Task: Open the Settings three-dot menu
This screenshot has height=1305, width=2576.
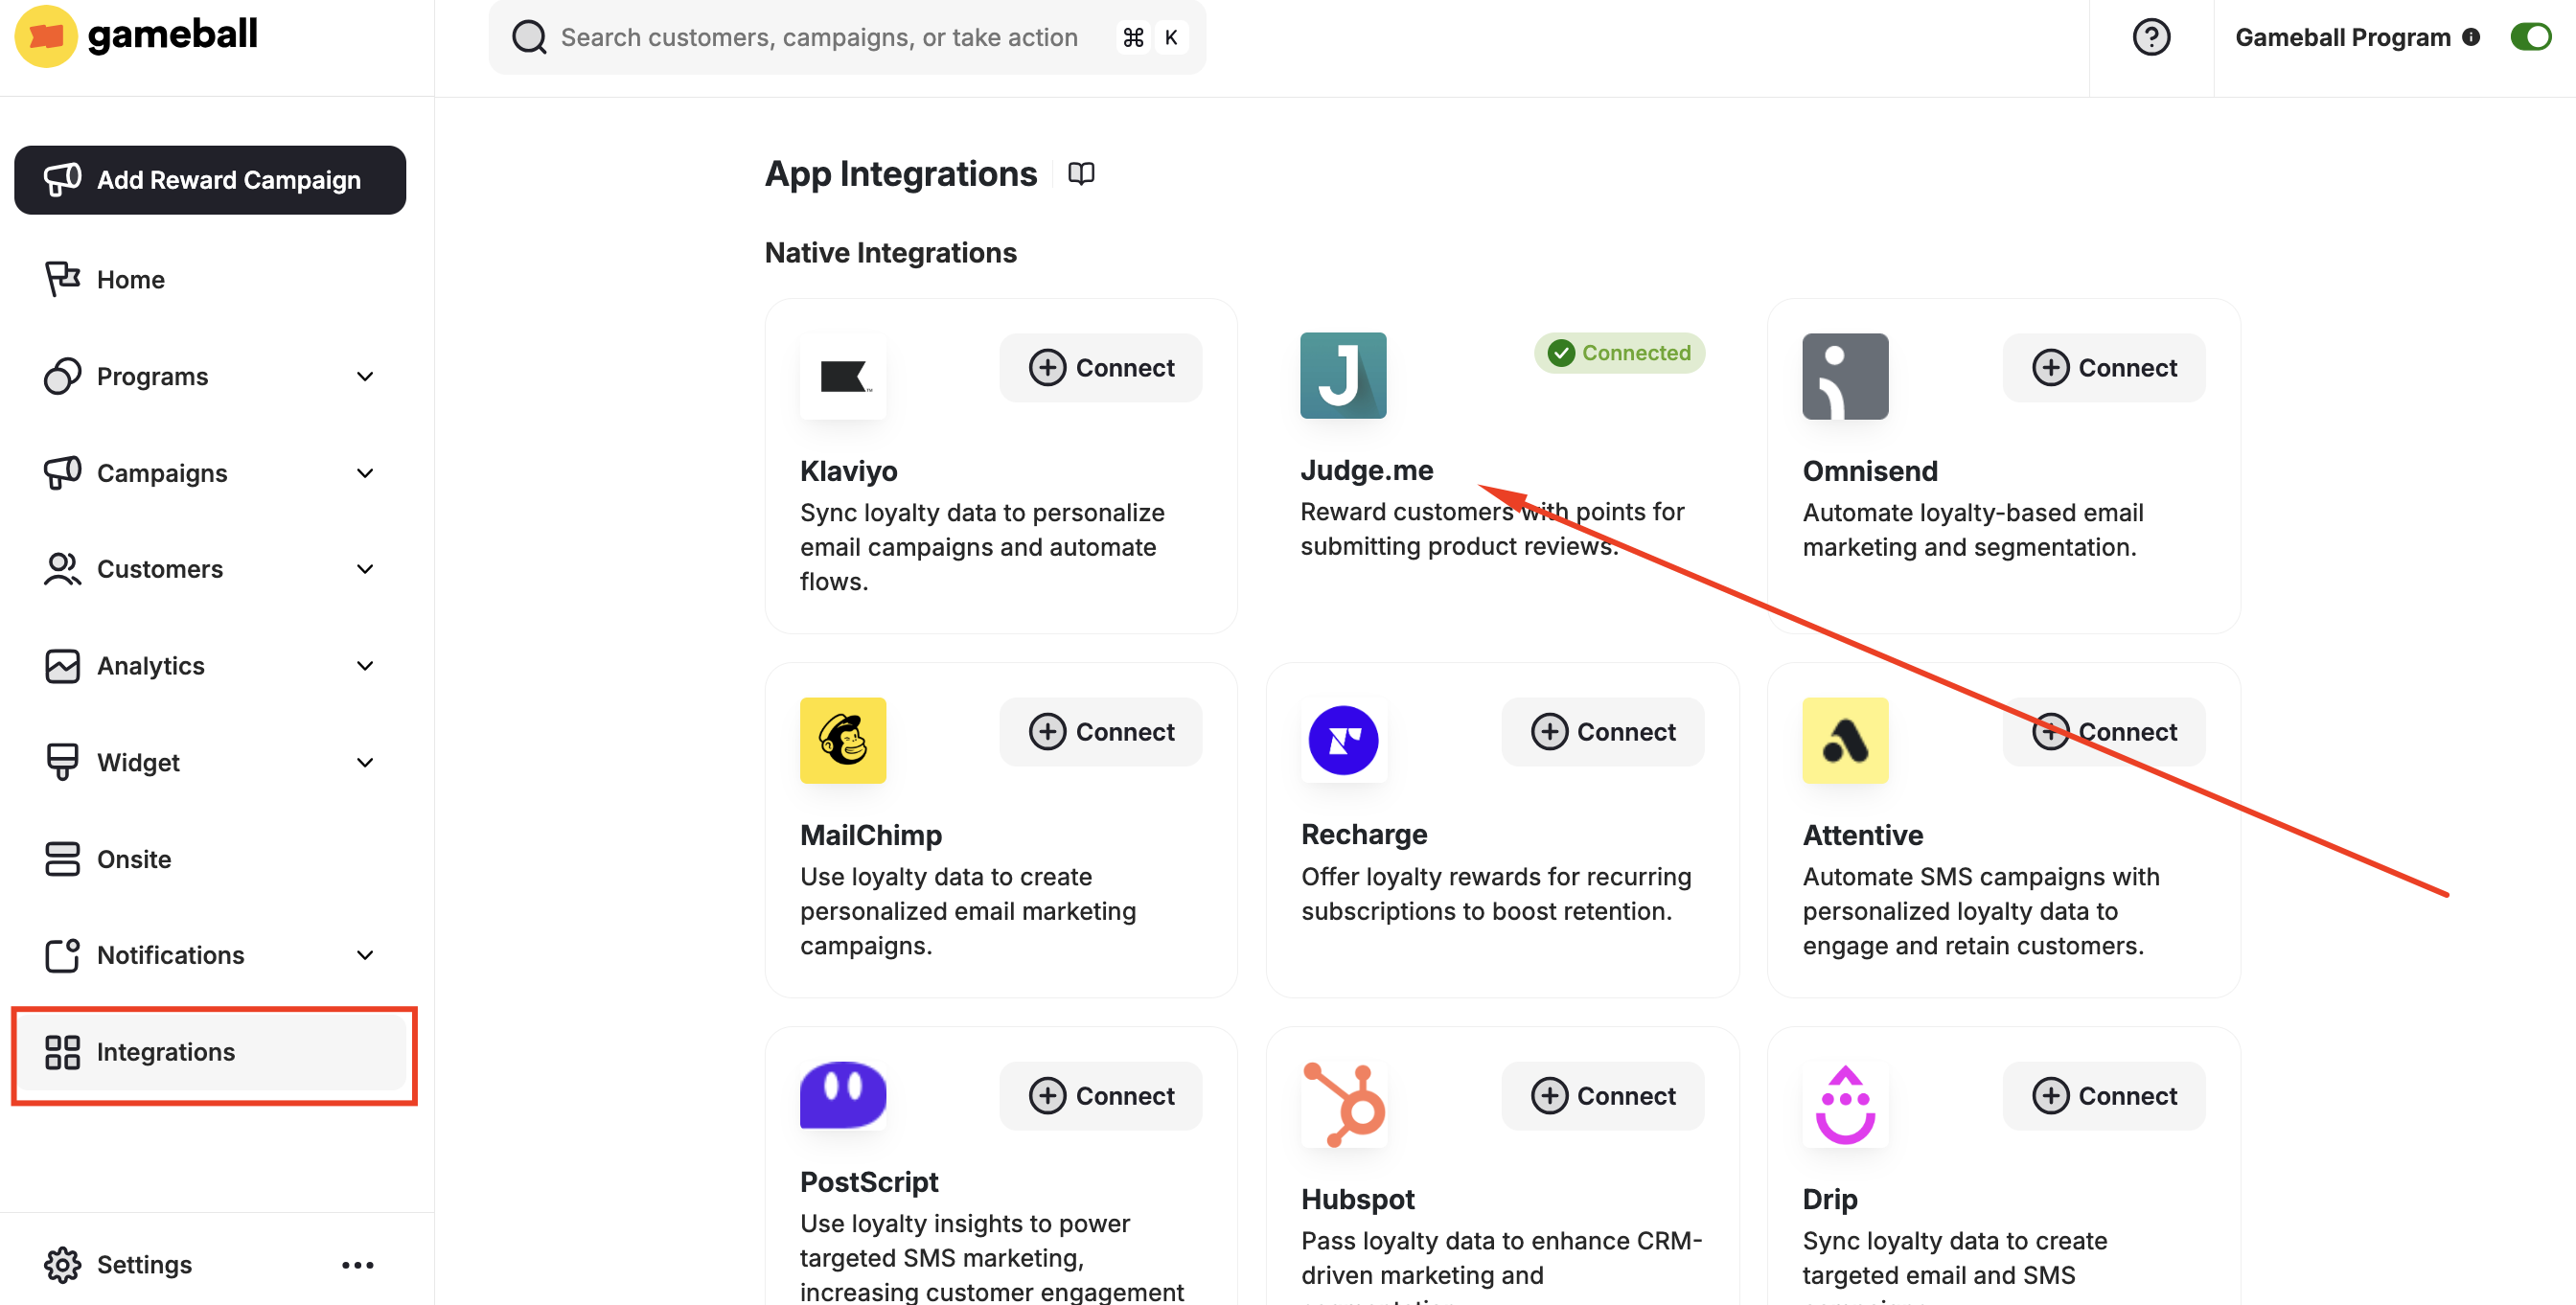Action: point(357,1265)
